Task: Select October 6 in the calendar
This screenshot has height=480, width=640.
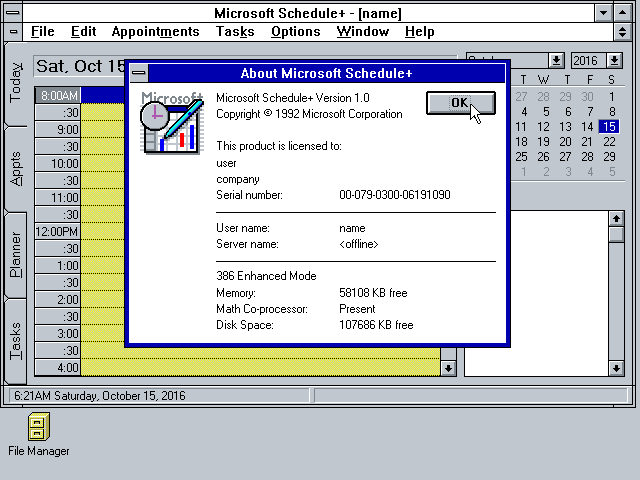Action: [x=568, y=111]
